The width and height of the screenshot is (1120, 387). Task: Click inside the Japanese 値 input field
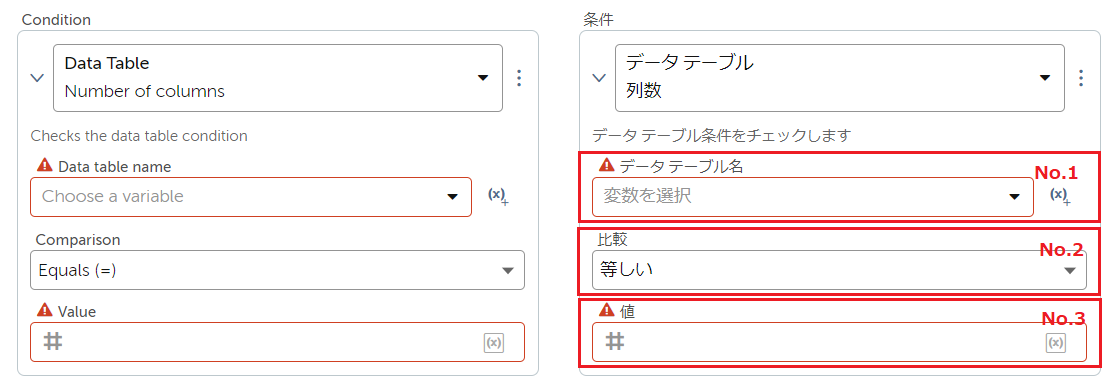tap(840, 342)
